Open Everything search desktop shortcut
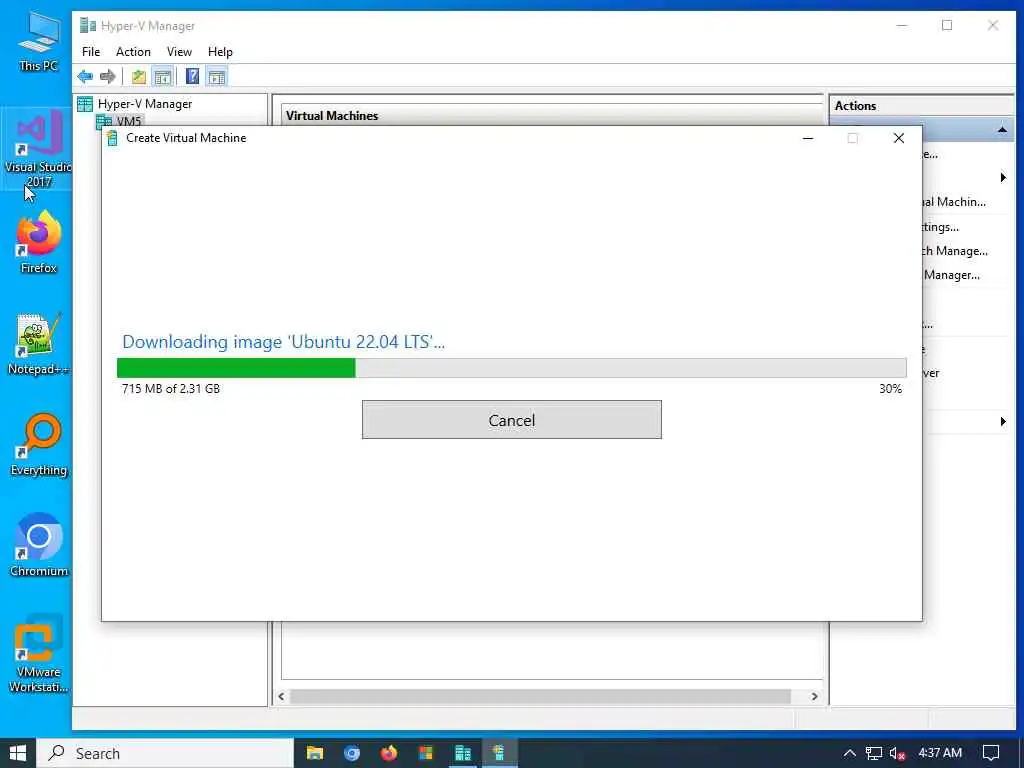The height and width of the screenshot is (768, 1024). 39,445
